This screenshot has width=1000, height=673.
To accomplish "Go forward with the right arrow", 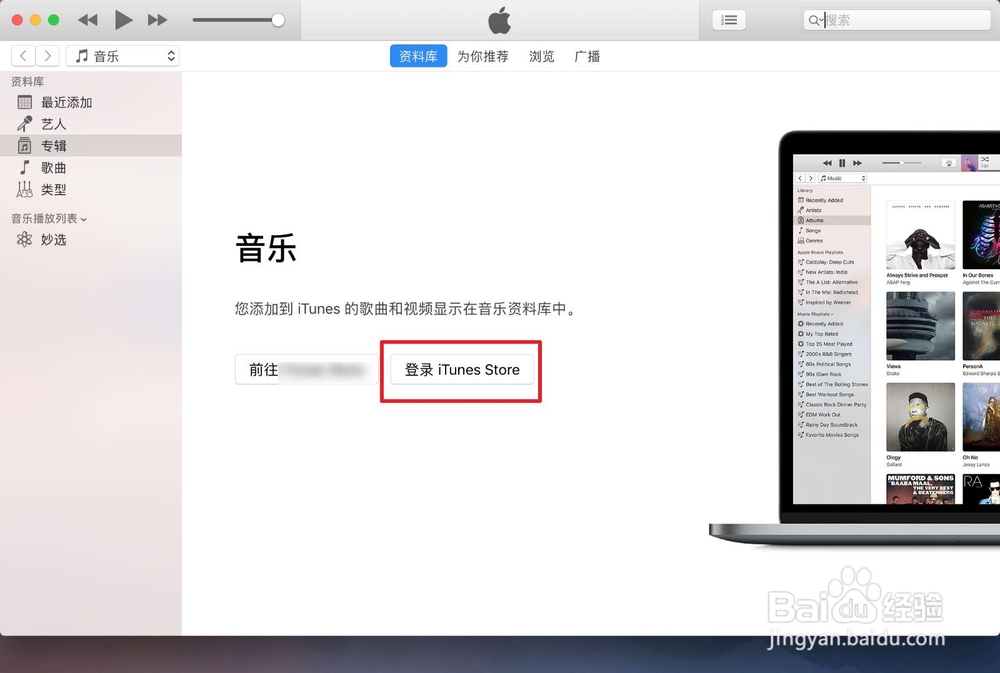I will coord(48,56).
